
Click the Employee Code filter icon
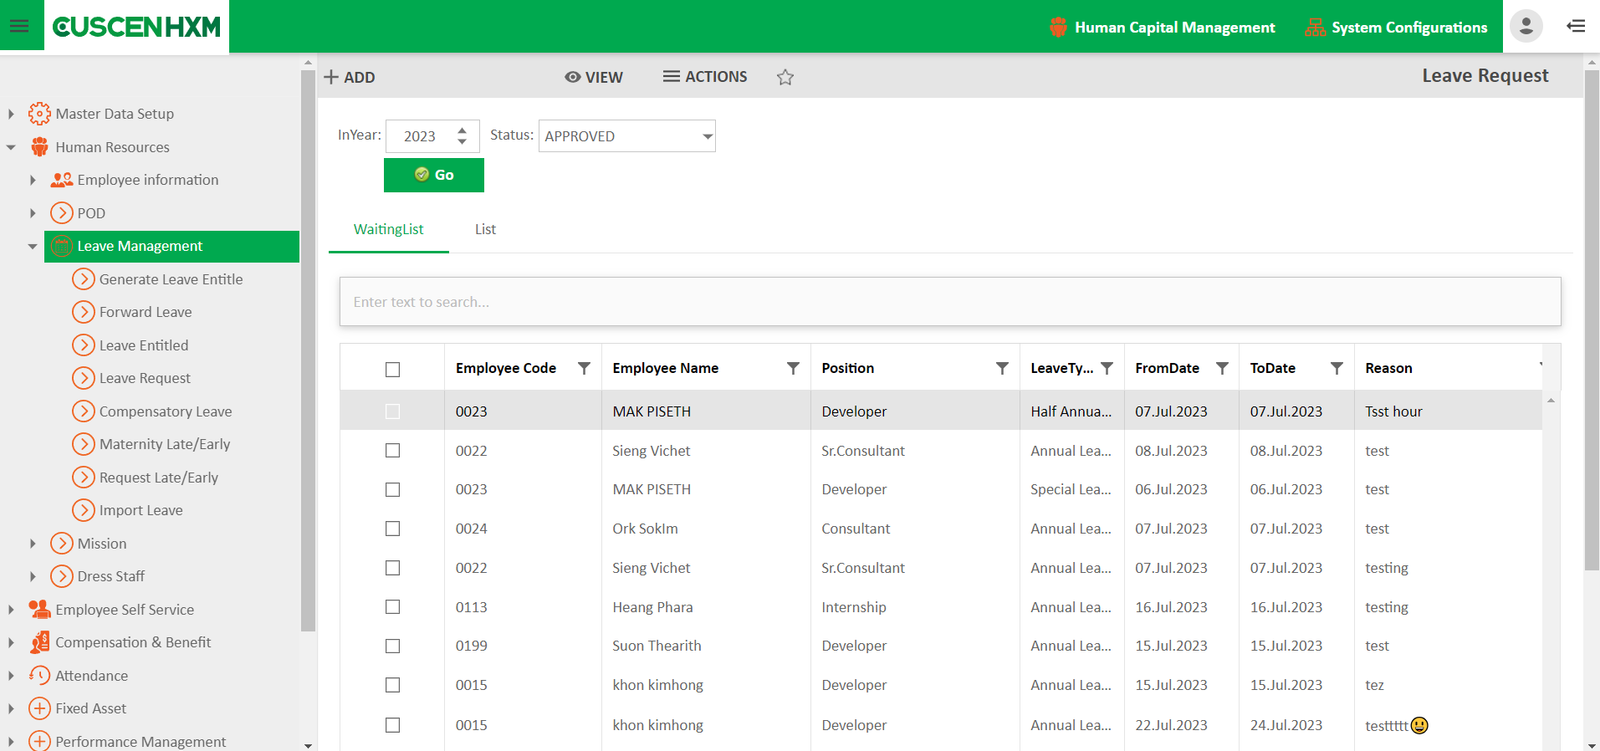584,368
